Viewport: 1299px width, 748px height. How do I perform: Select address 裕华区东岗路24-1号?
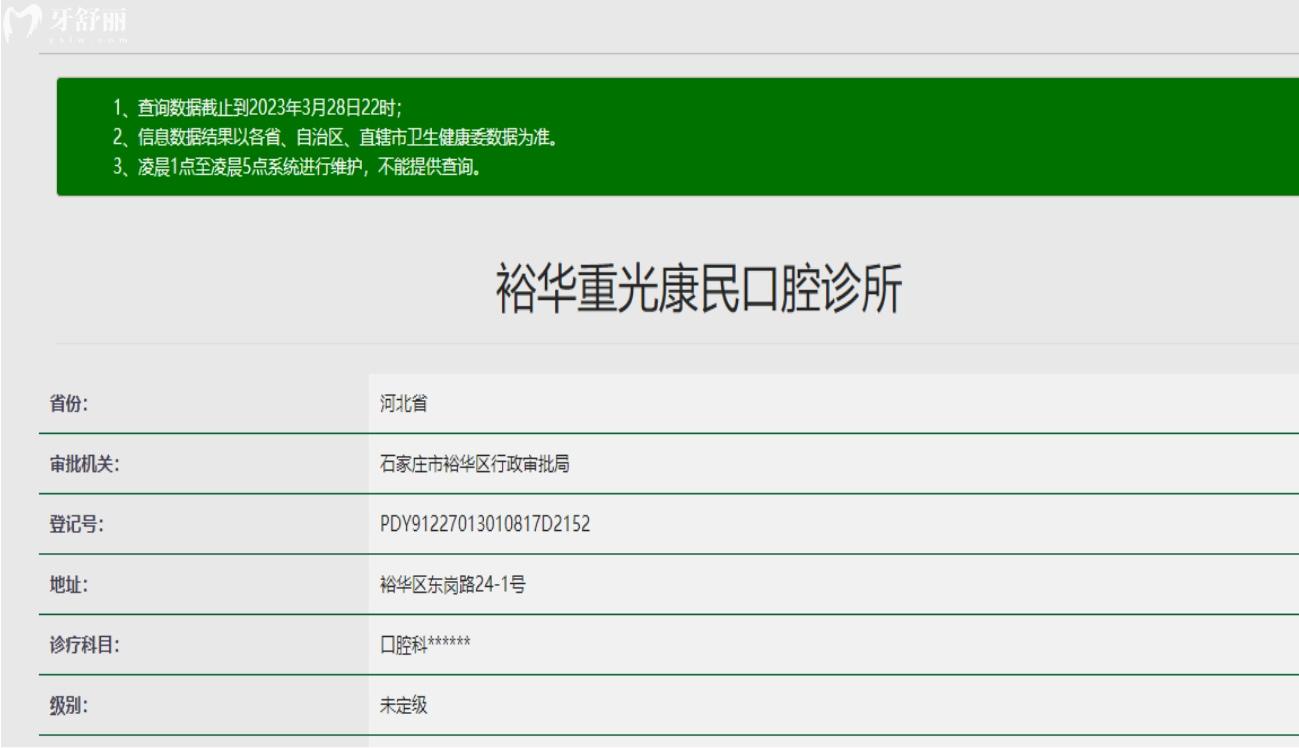(x=448, y=586)
